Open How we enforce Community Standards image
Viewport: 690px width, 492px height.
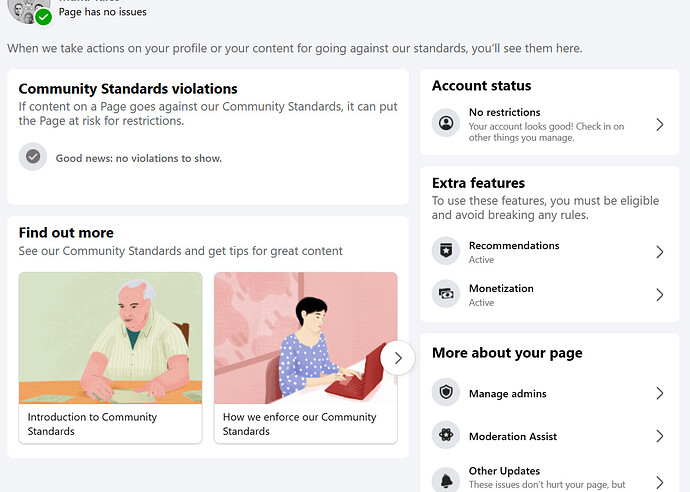coord(306,338)
